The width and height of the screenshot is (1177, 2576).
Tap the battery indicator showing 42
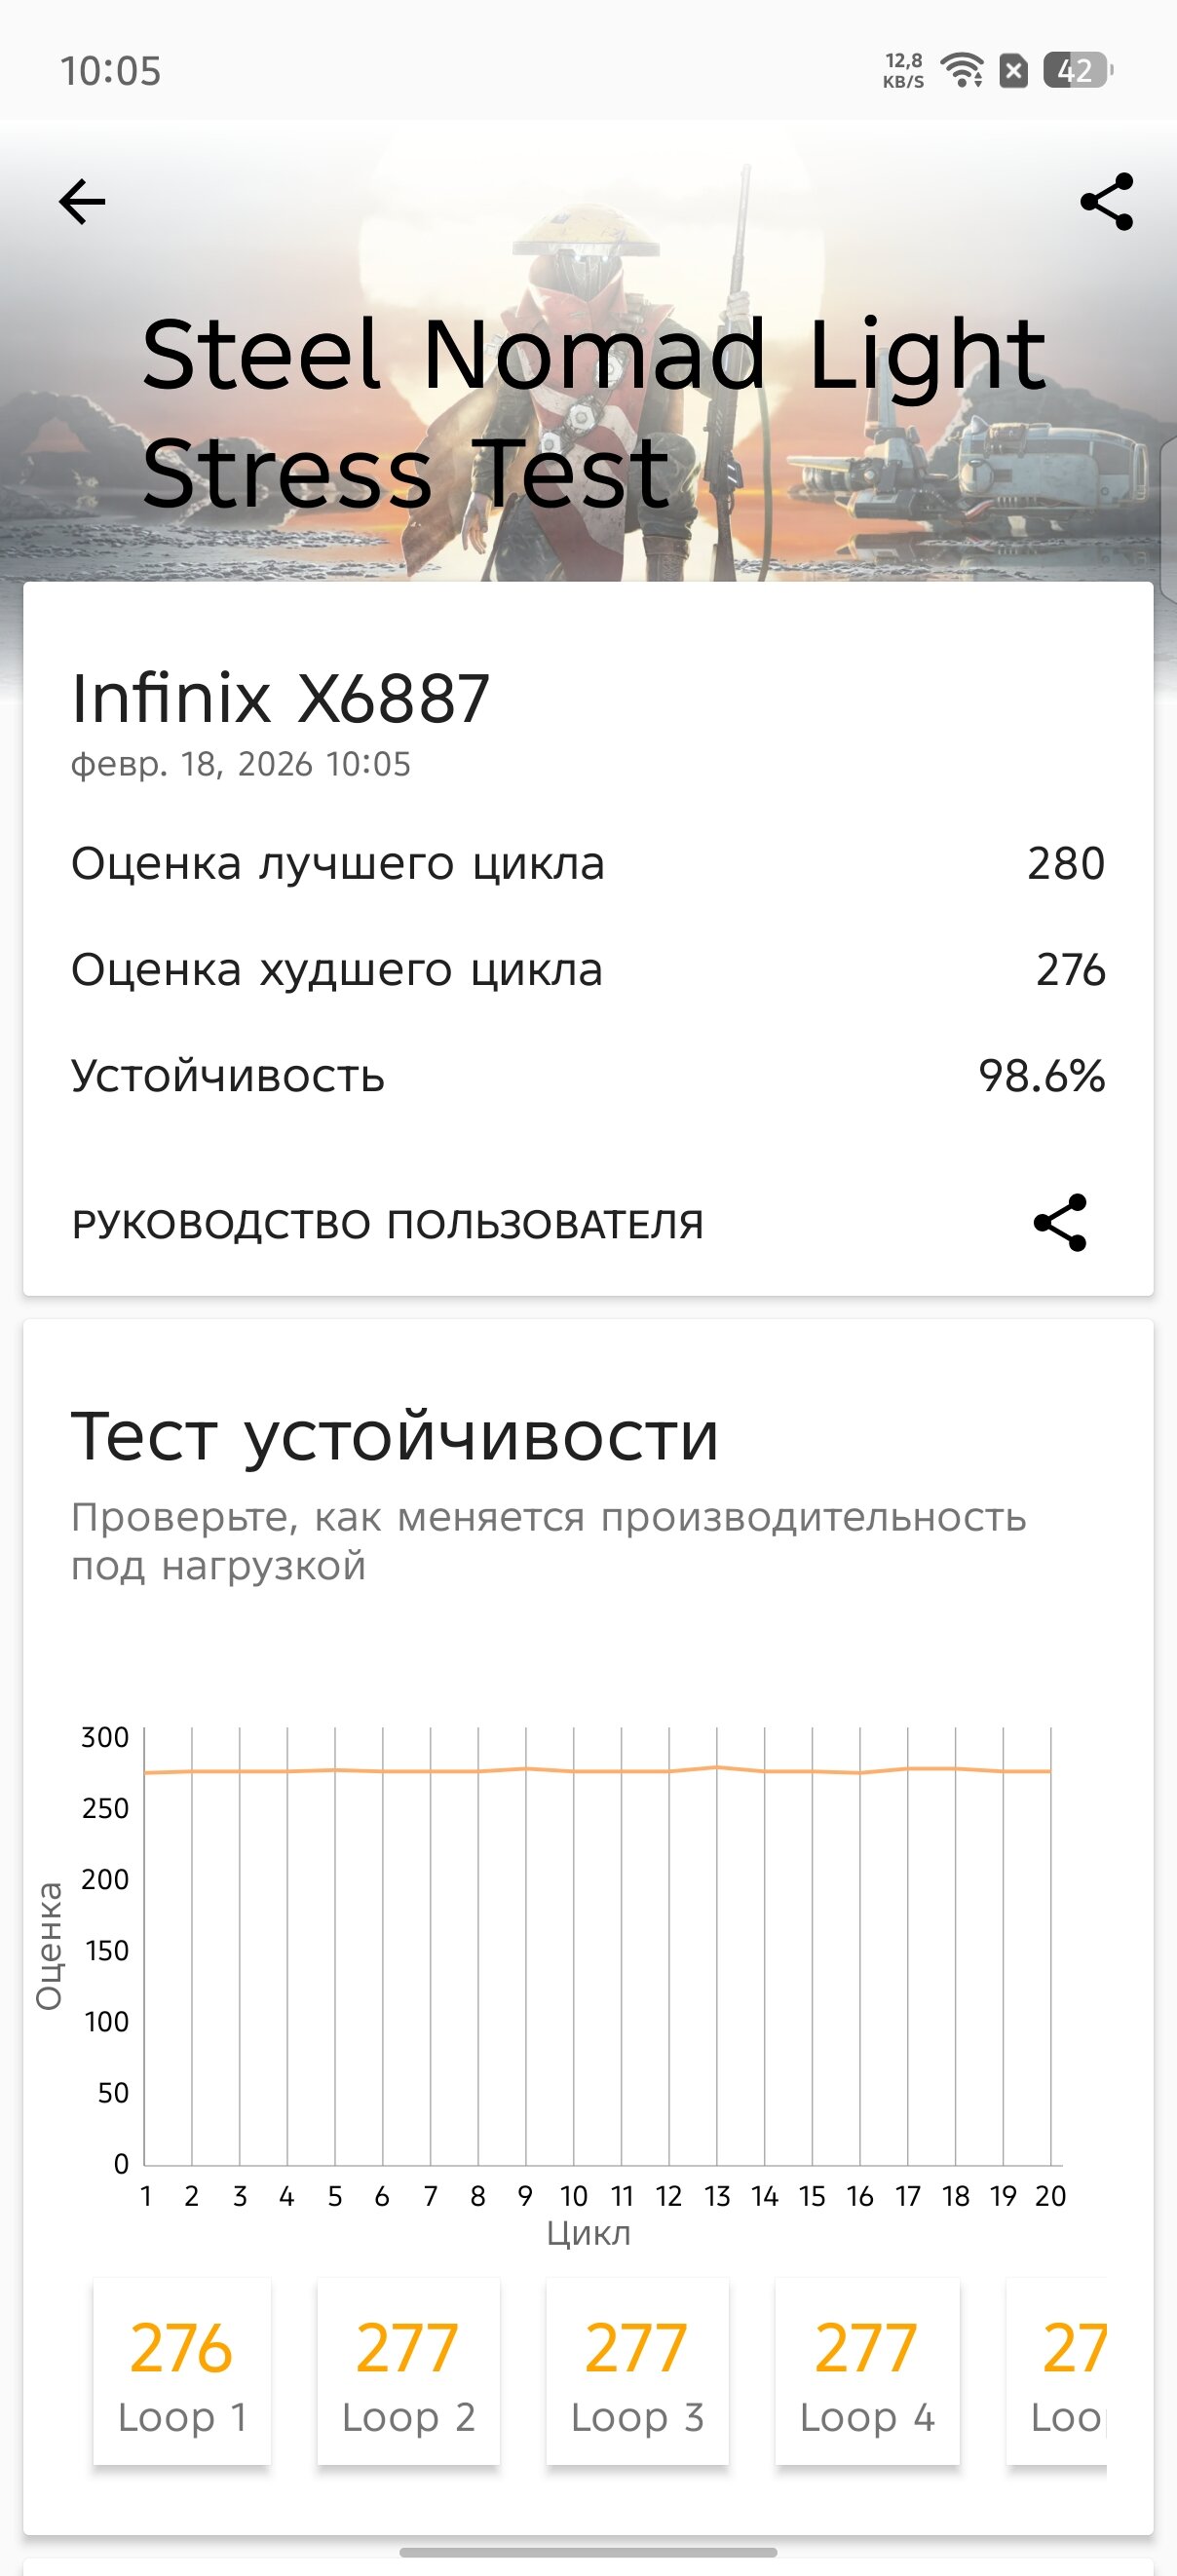point(1077,70)
